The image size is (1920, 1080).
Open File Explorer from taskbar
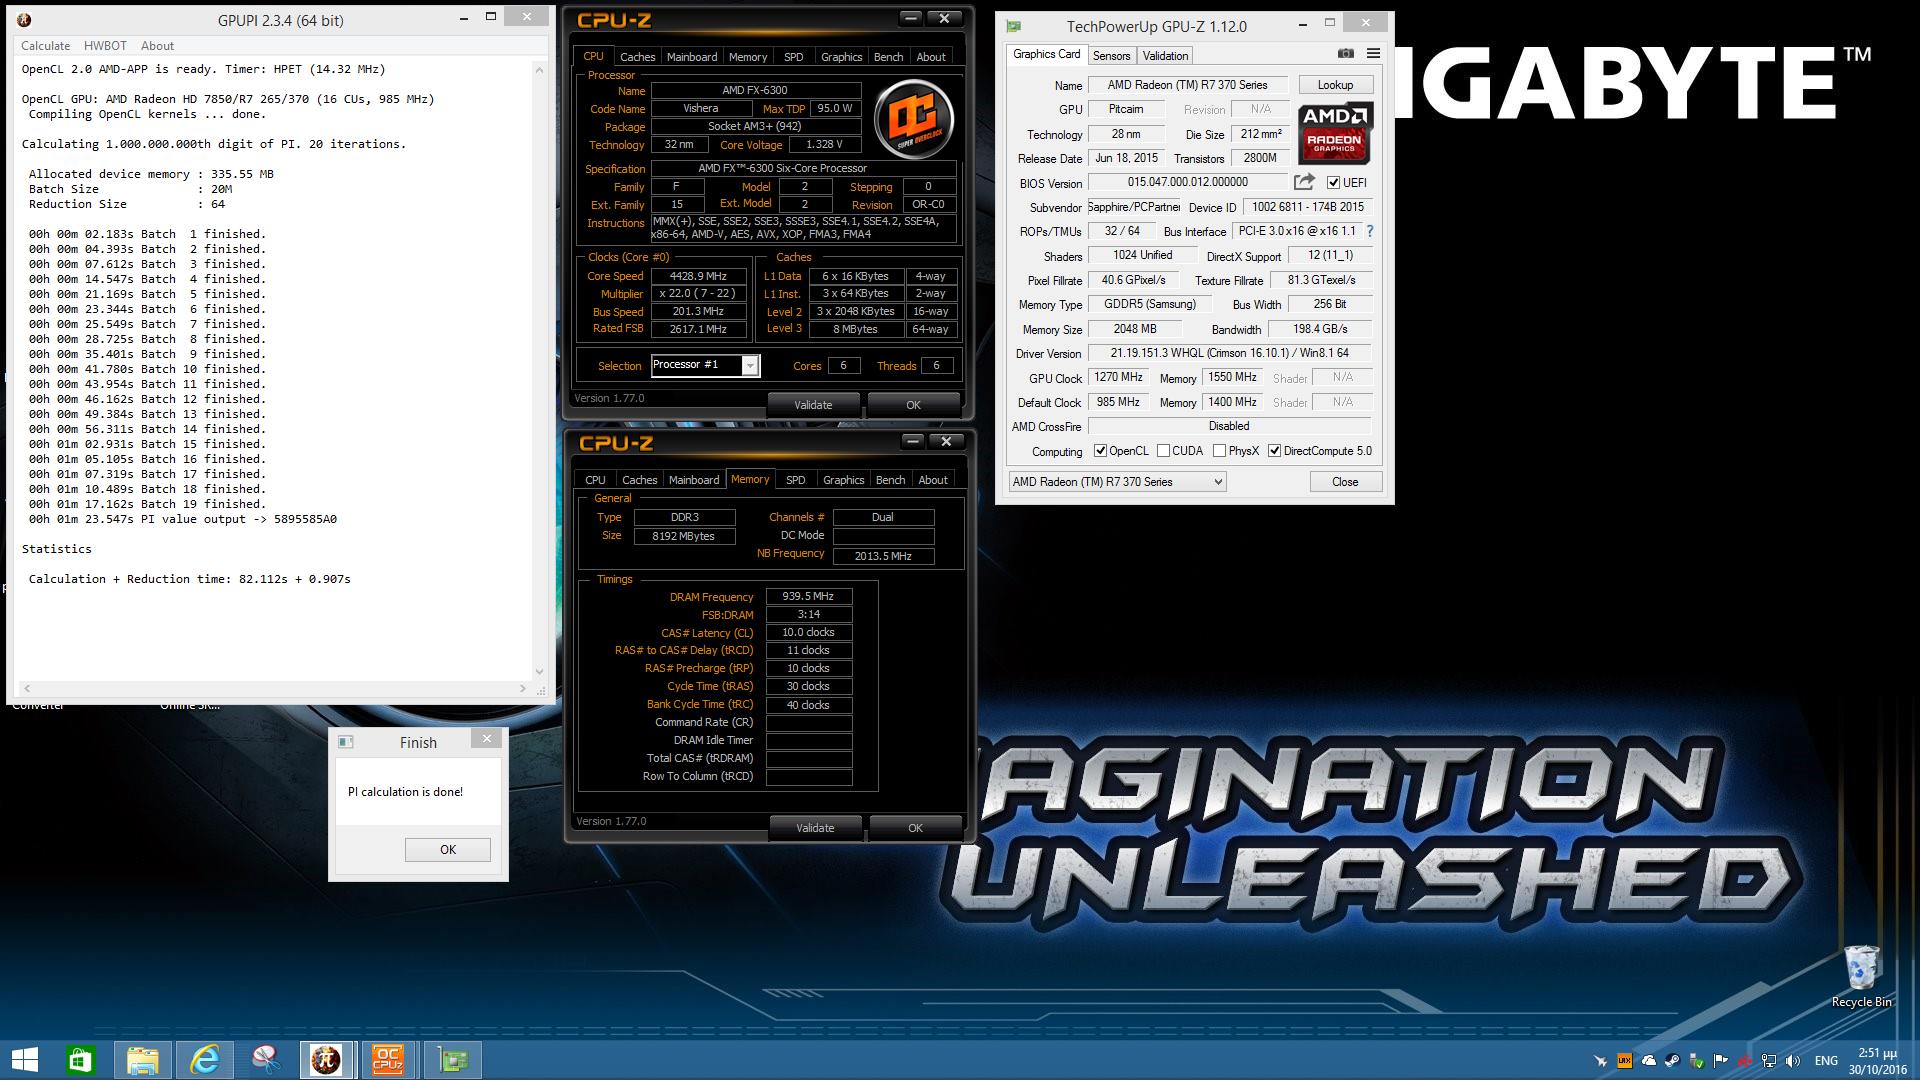point(142,1059)
